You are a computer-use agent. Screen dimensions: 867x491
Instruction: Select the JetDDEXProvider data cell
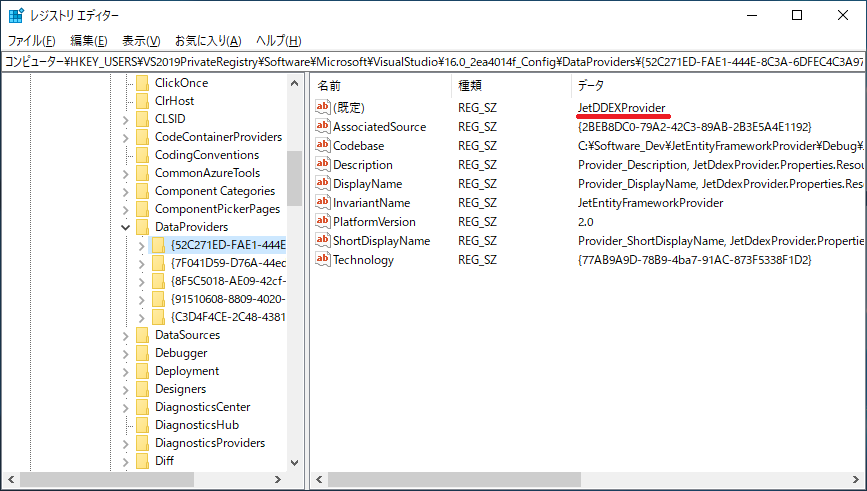pyautogui.click(x=621, y=108)
